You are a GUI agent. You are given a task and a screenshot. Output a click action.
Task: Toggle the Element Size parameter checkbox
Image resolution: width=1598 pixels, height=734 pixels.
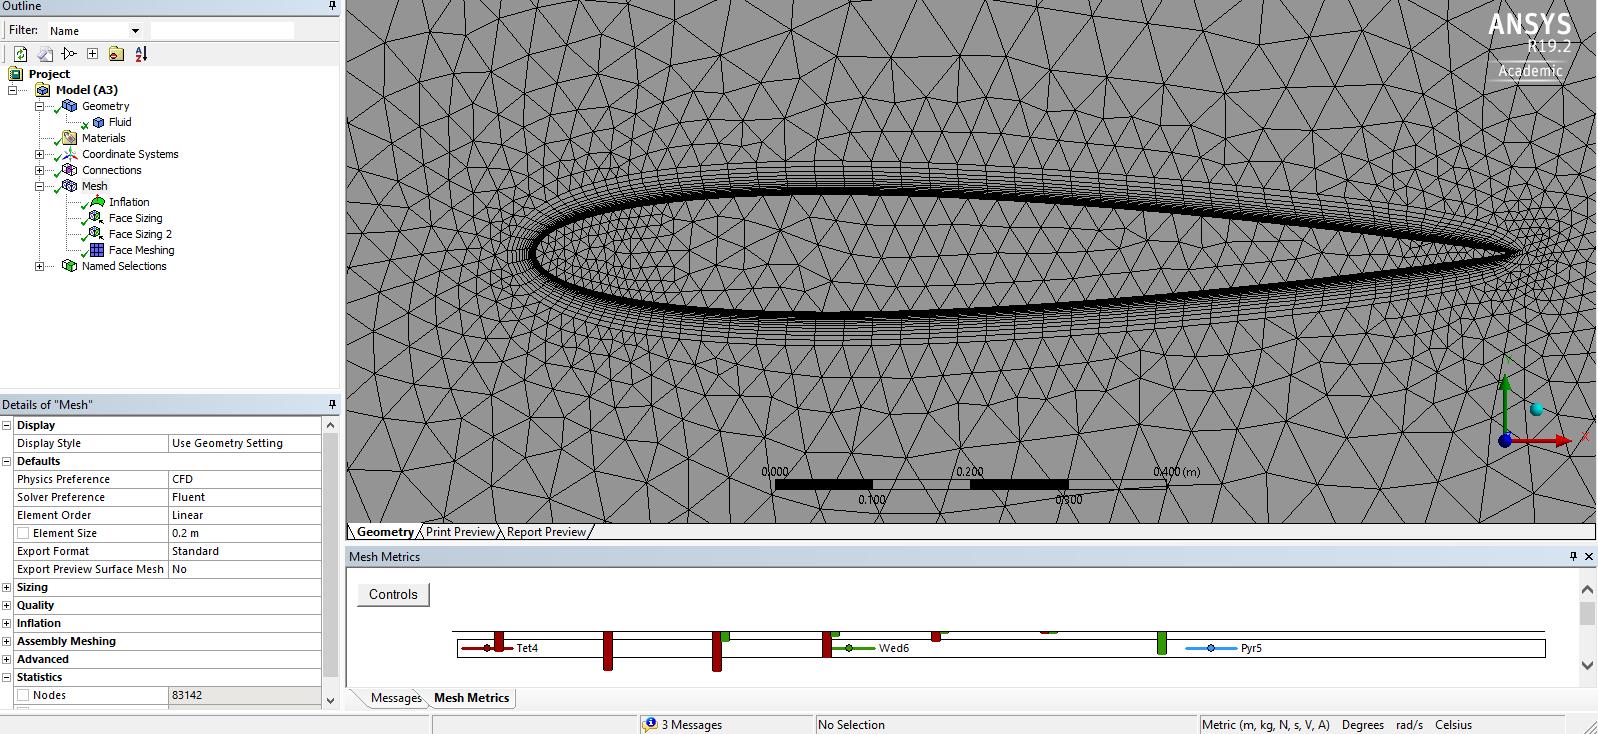pos(23,533)
